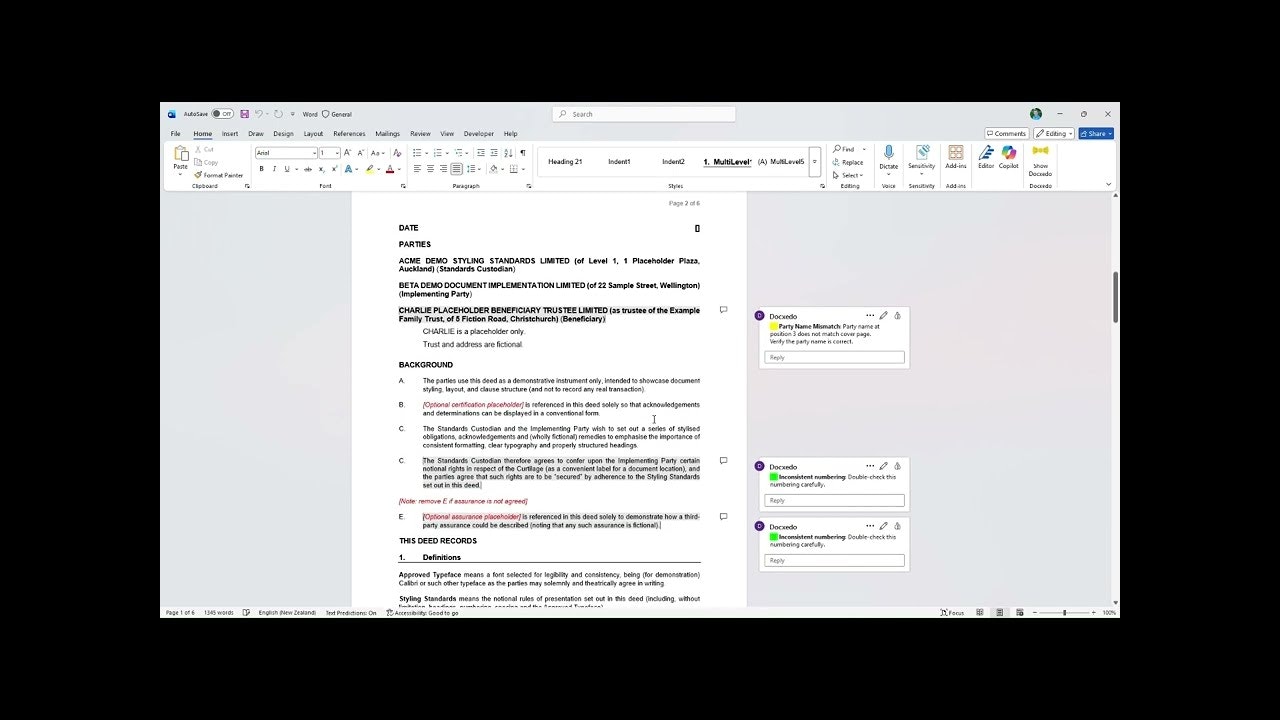Click comment marker beside CHARLIE PLACEHOLDER paragraph
Viewport: 1280px width, 720px height.
pyautogui.click(x=723, y=310)
